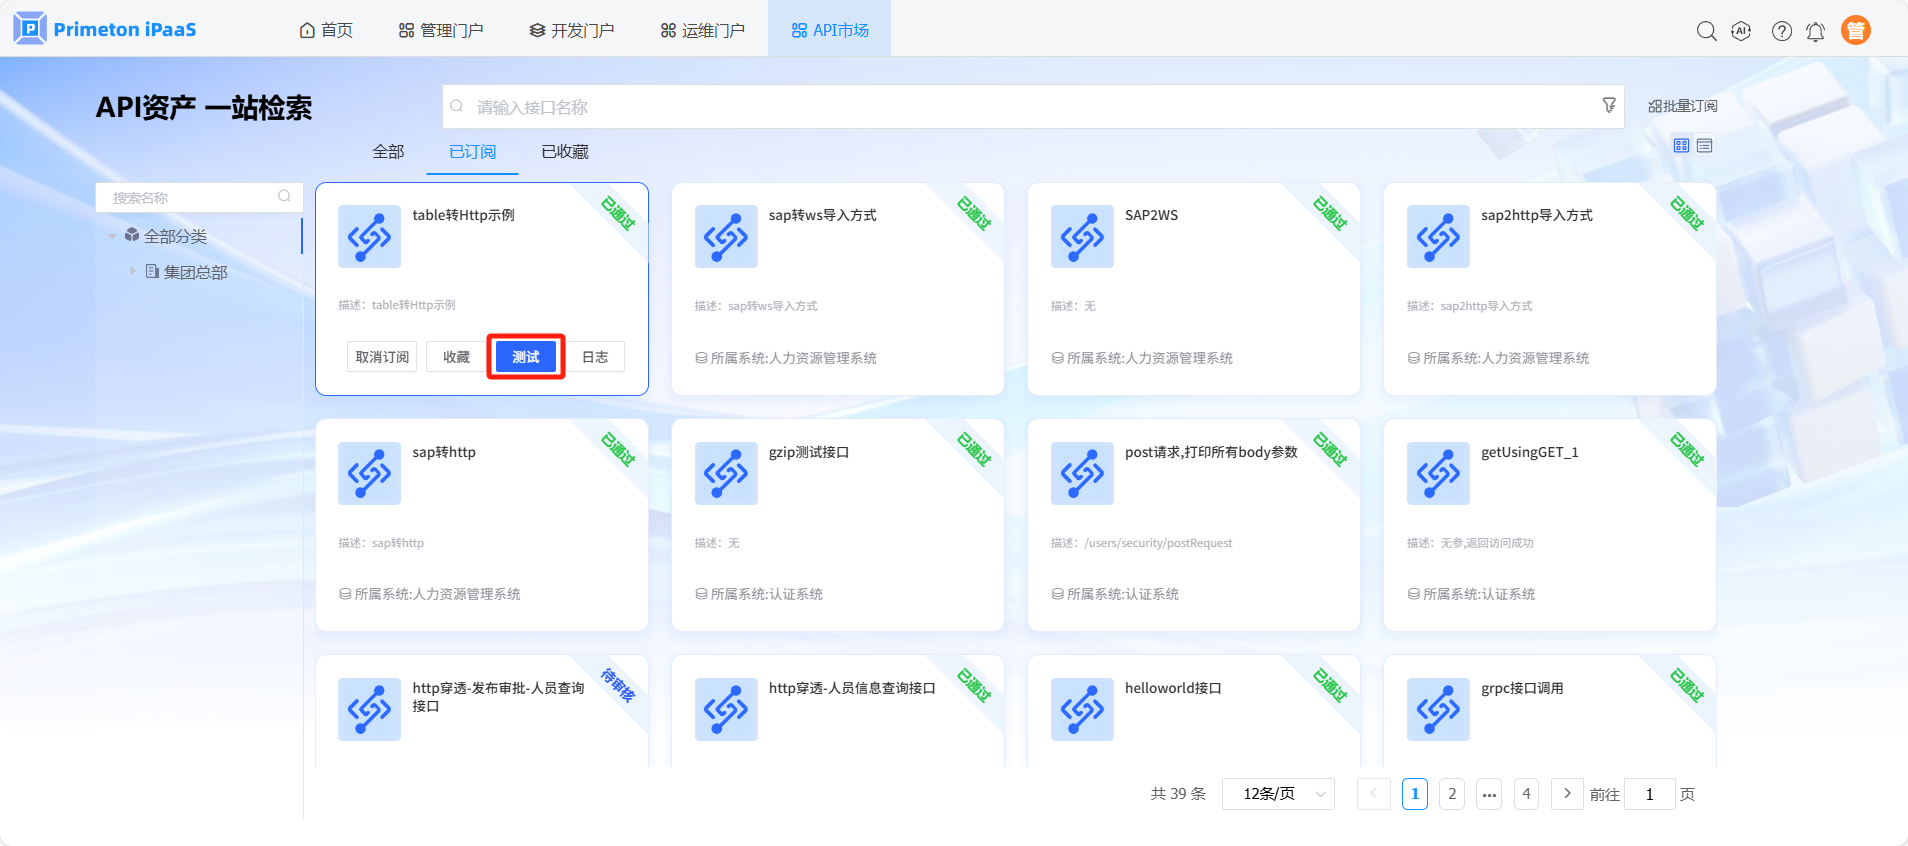Click the blue 测试 button
This screenshot has width=1908, height=846.
click(526, 357)
